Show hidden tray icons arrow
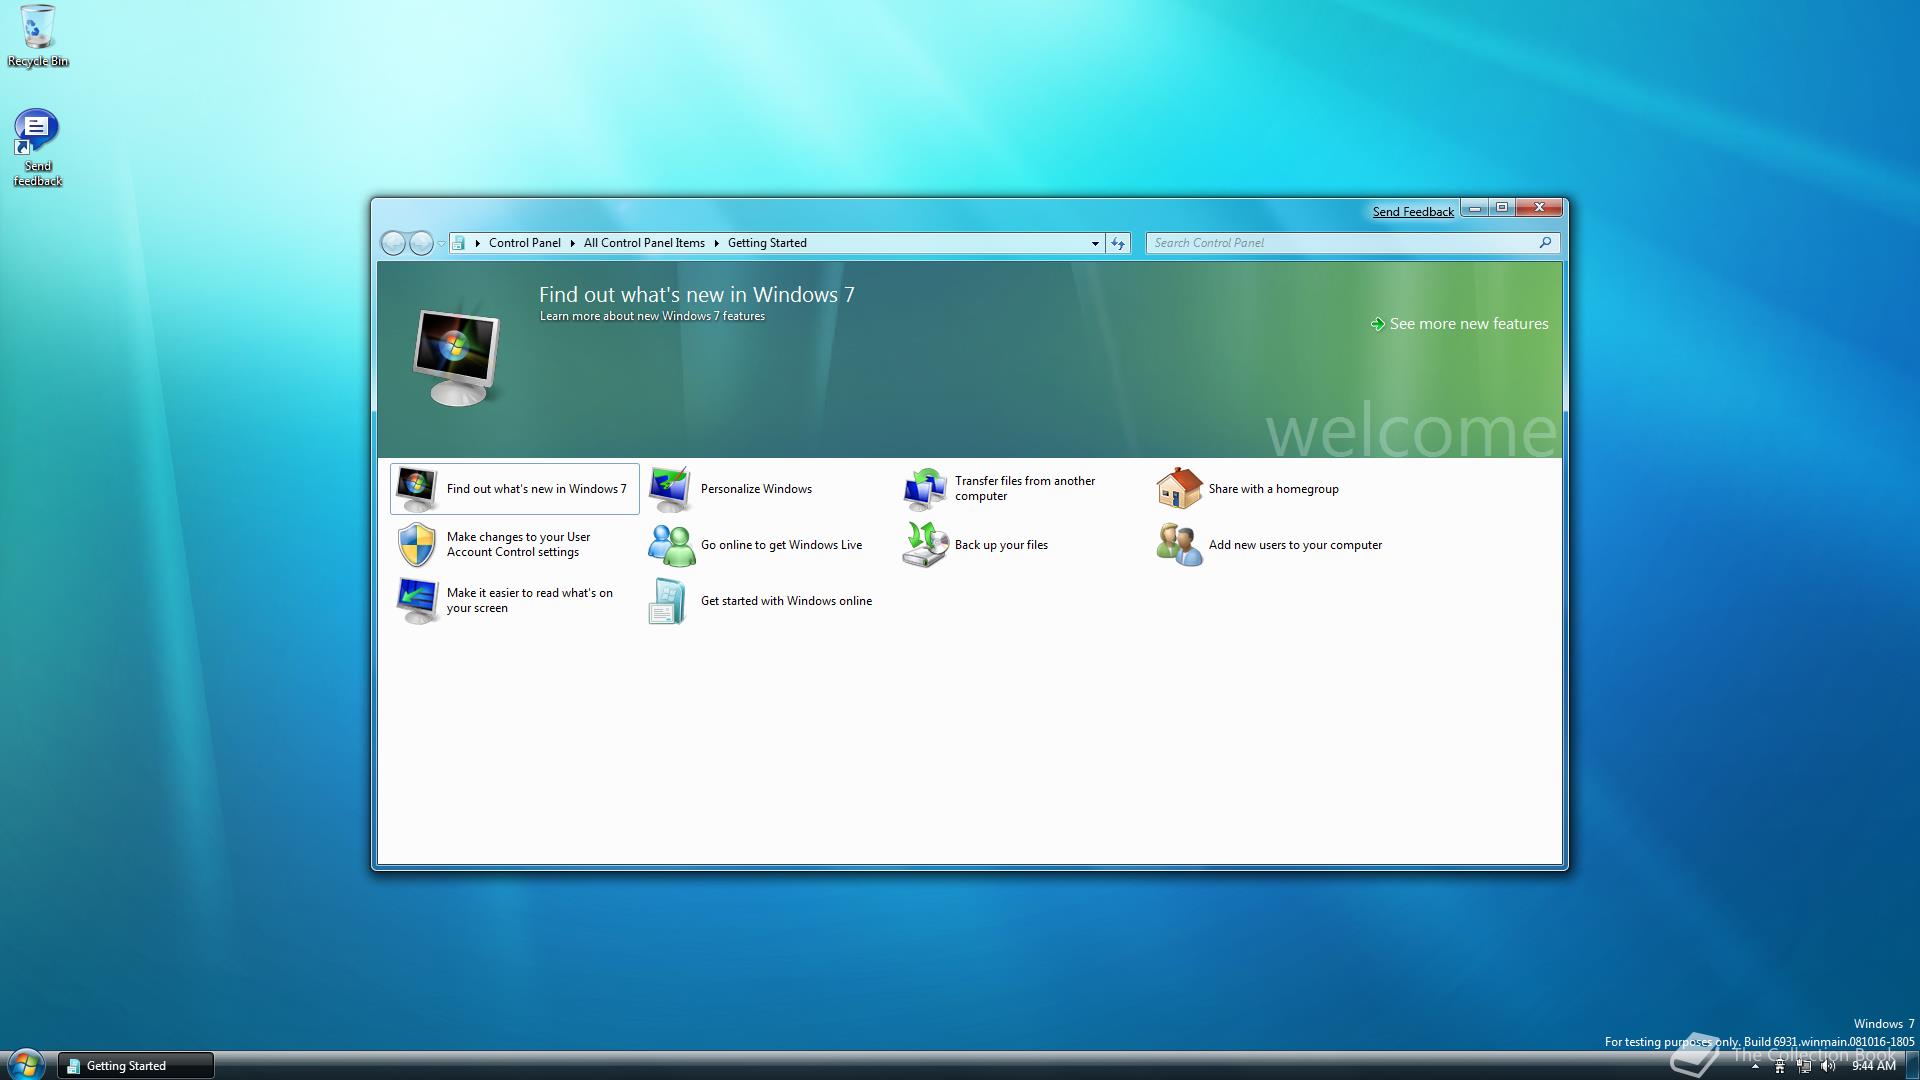The height and width of the screenshot is (1080, 1920). pyautogui.click(x=1755, y=1067)
